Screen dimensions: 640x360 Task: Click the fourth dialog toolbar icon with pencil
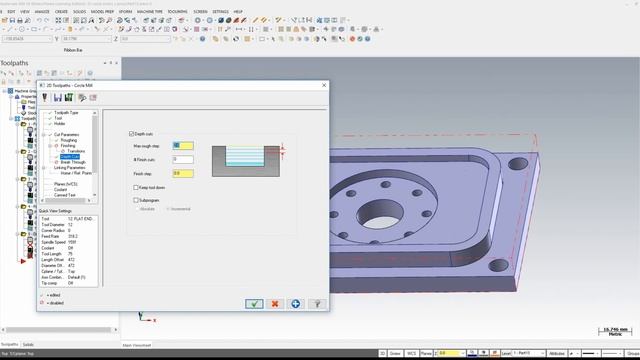click(x=82, y=98)
